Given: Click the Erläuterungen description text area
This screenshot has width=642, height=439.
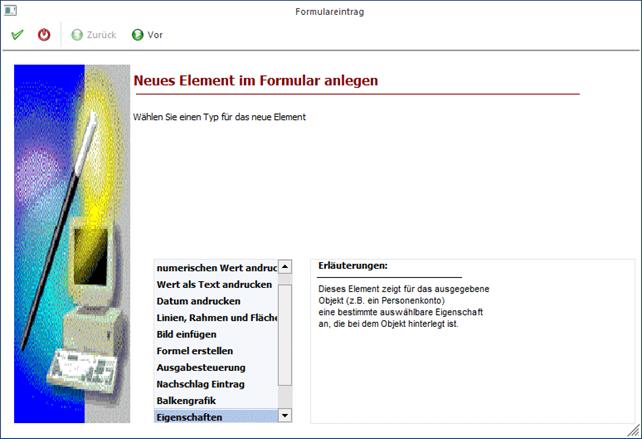Looking at the screenshot, I should [x=470, y=340].
